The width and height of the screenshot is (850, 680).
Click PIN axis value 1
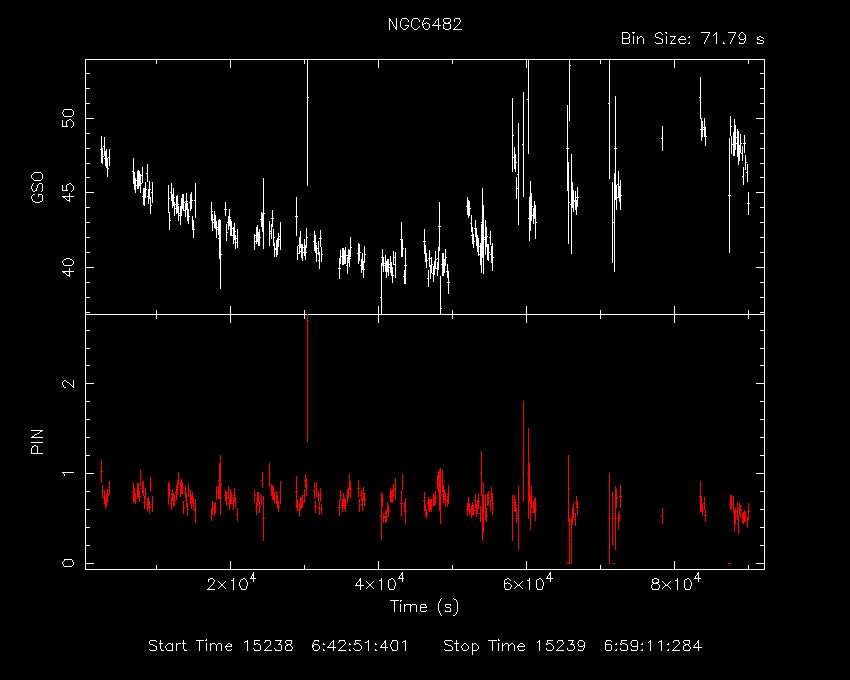coord(68,473)
